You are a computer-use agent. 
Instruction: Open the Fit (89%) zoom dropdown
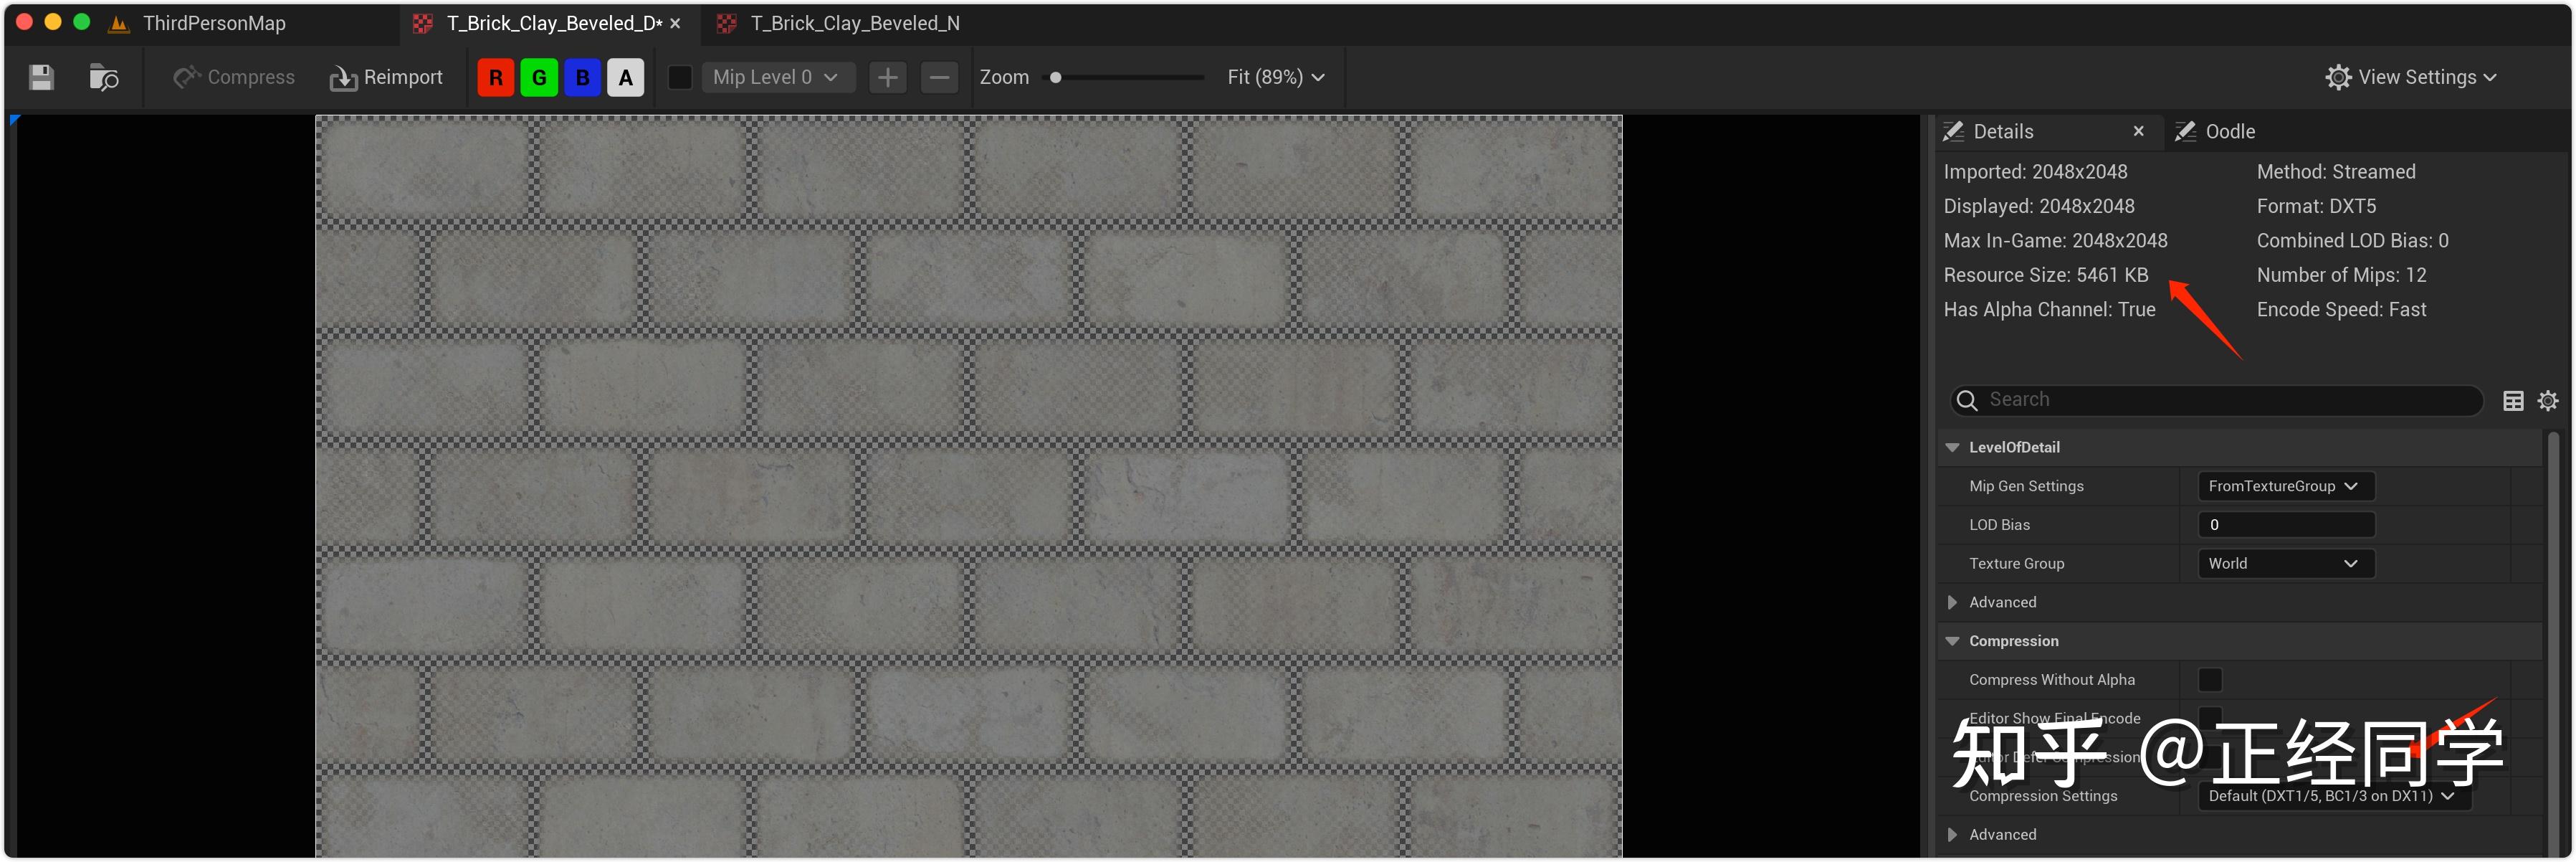(1275, 77)
